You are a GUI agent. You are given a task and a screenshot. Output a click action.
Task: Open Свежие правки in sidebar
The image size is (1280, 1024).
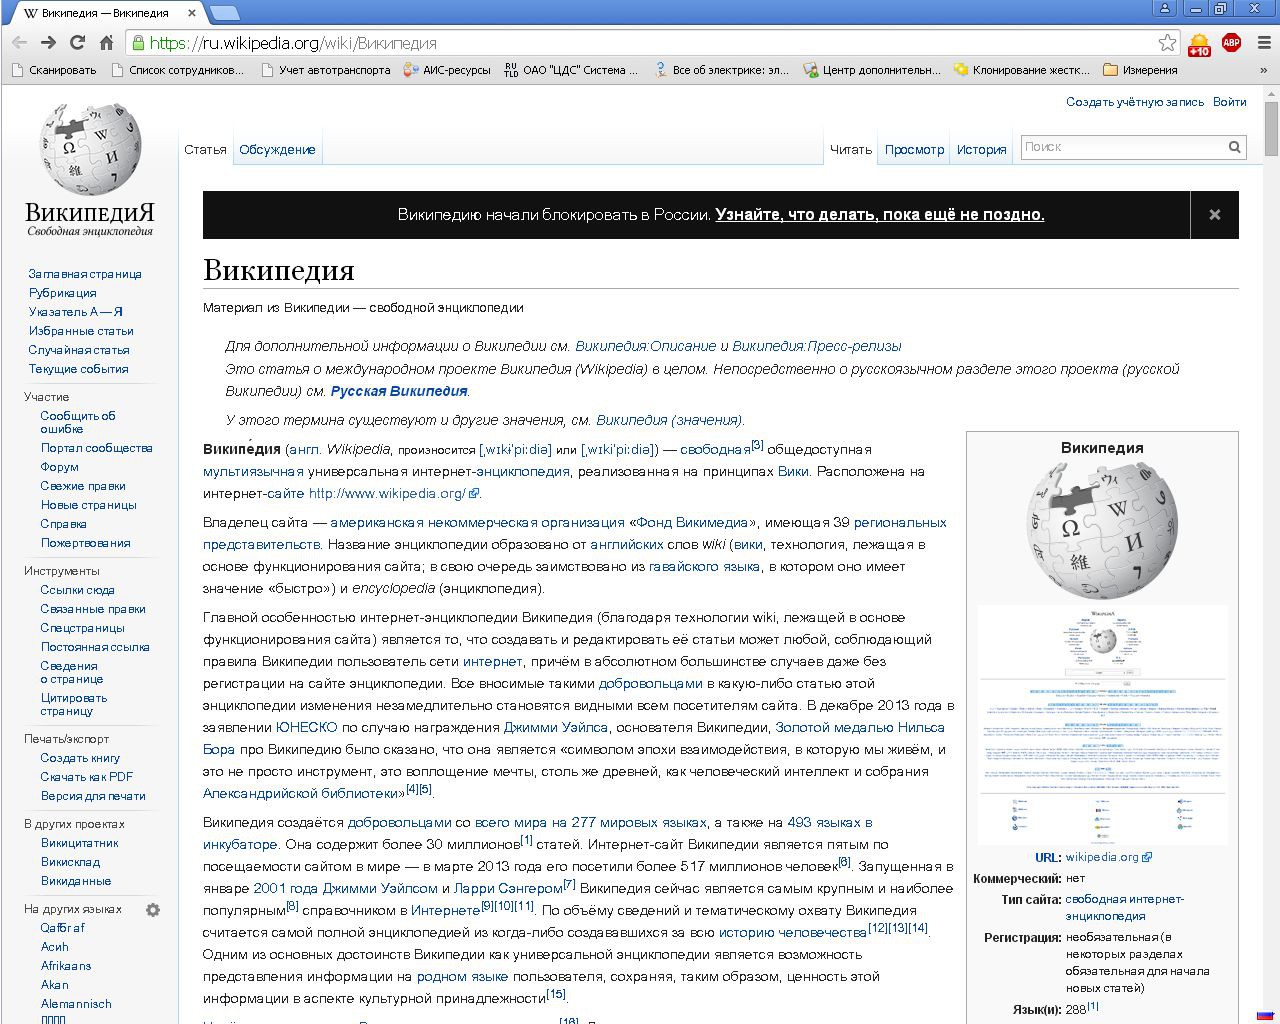coord(83,486)
